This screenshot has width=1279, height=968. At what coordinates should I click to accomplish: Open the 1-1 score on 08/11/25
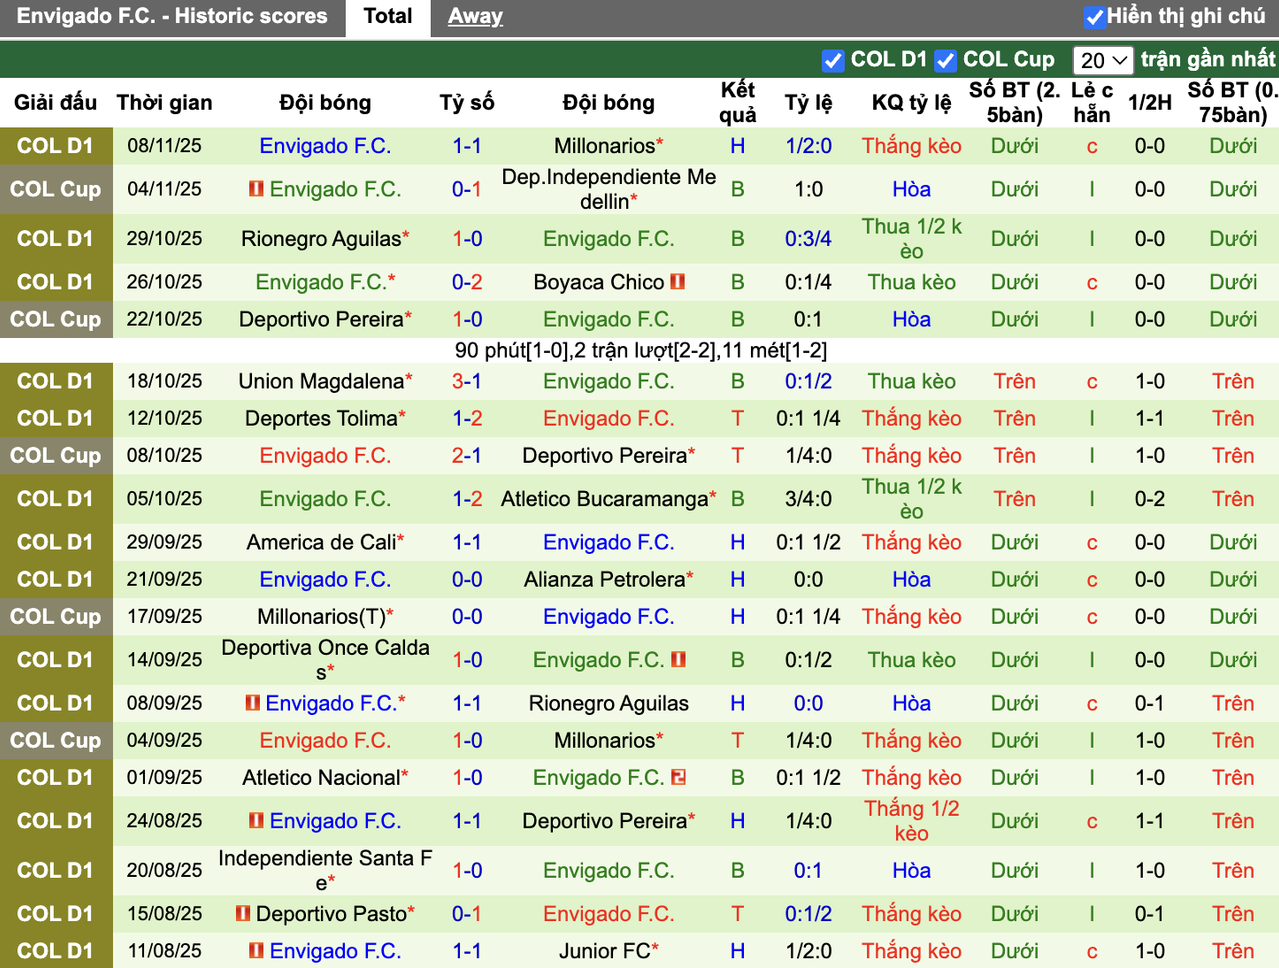pos(467,146)
